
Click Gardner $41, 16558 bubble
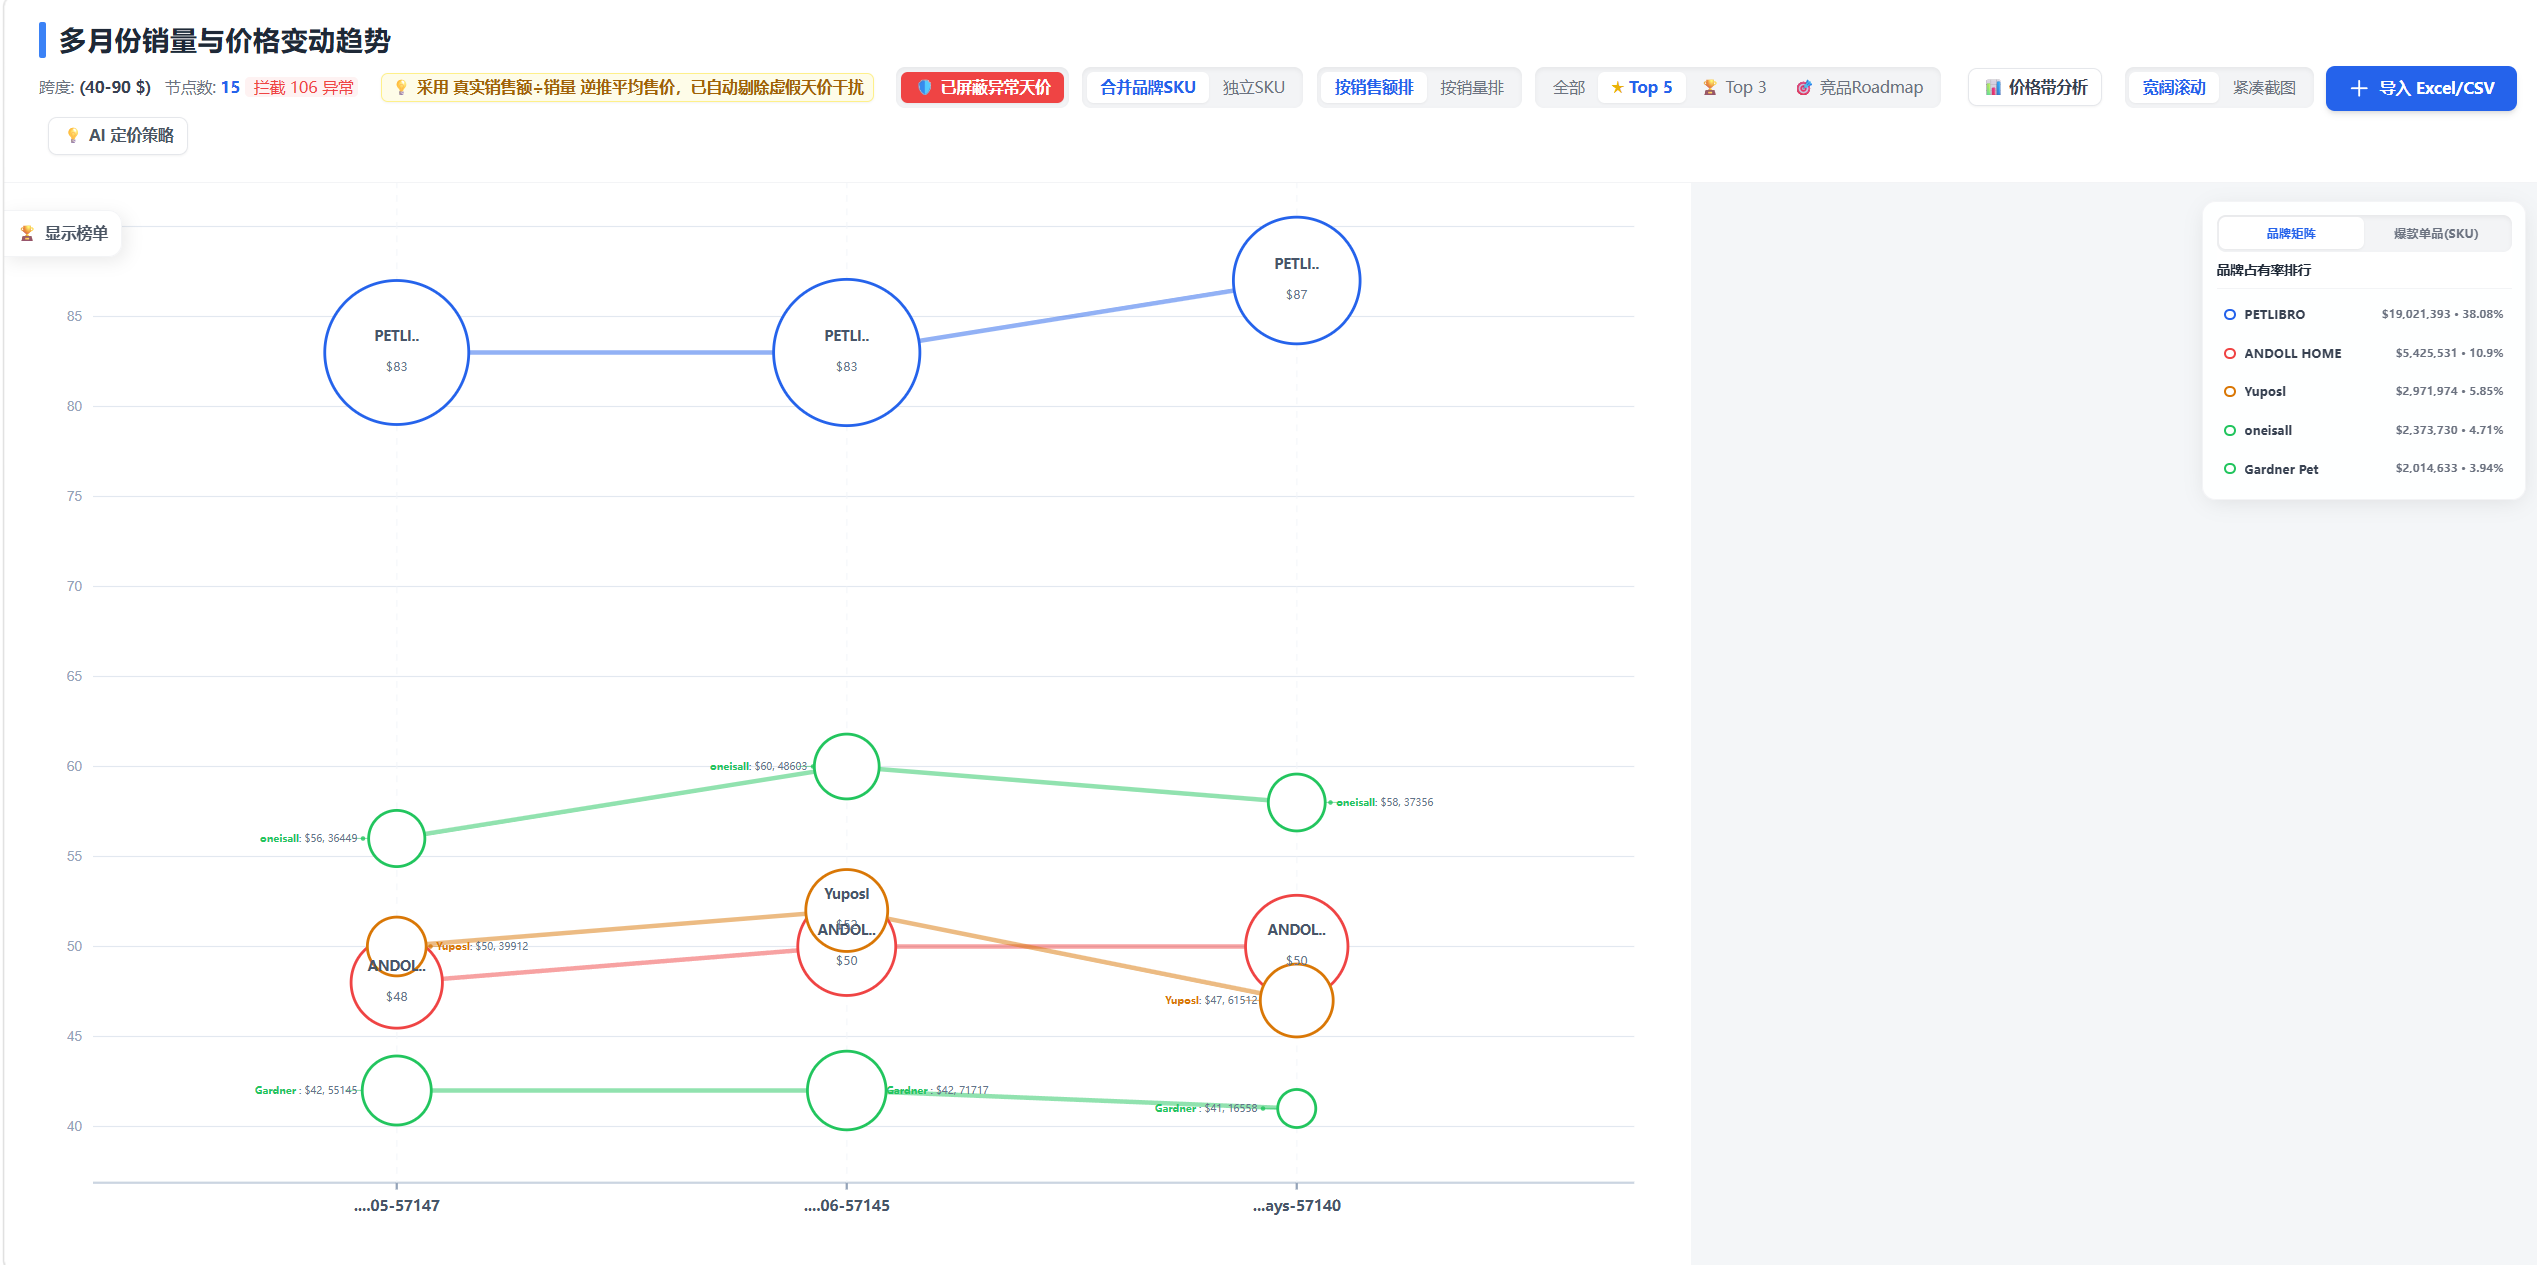pos(1296,1108)
